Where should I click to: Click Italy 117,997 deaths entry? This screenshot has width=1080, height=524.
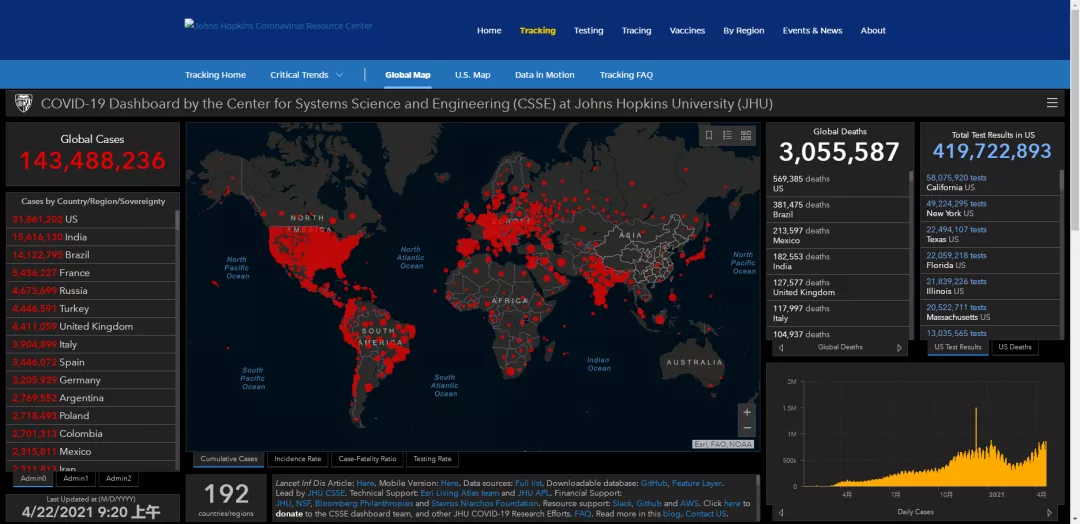click(x=838, y=313)
